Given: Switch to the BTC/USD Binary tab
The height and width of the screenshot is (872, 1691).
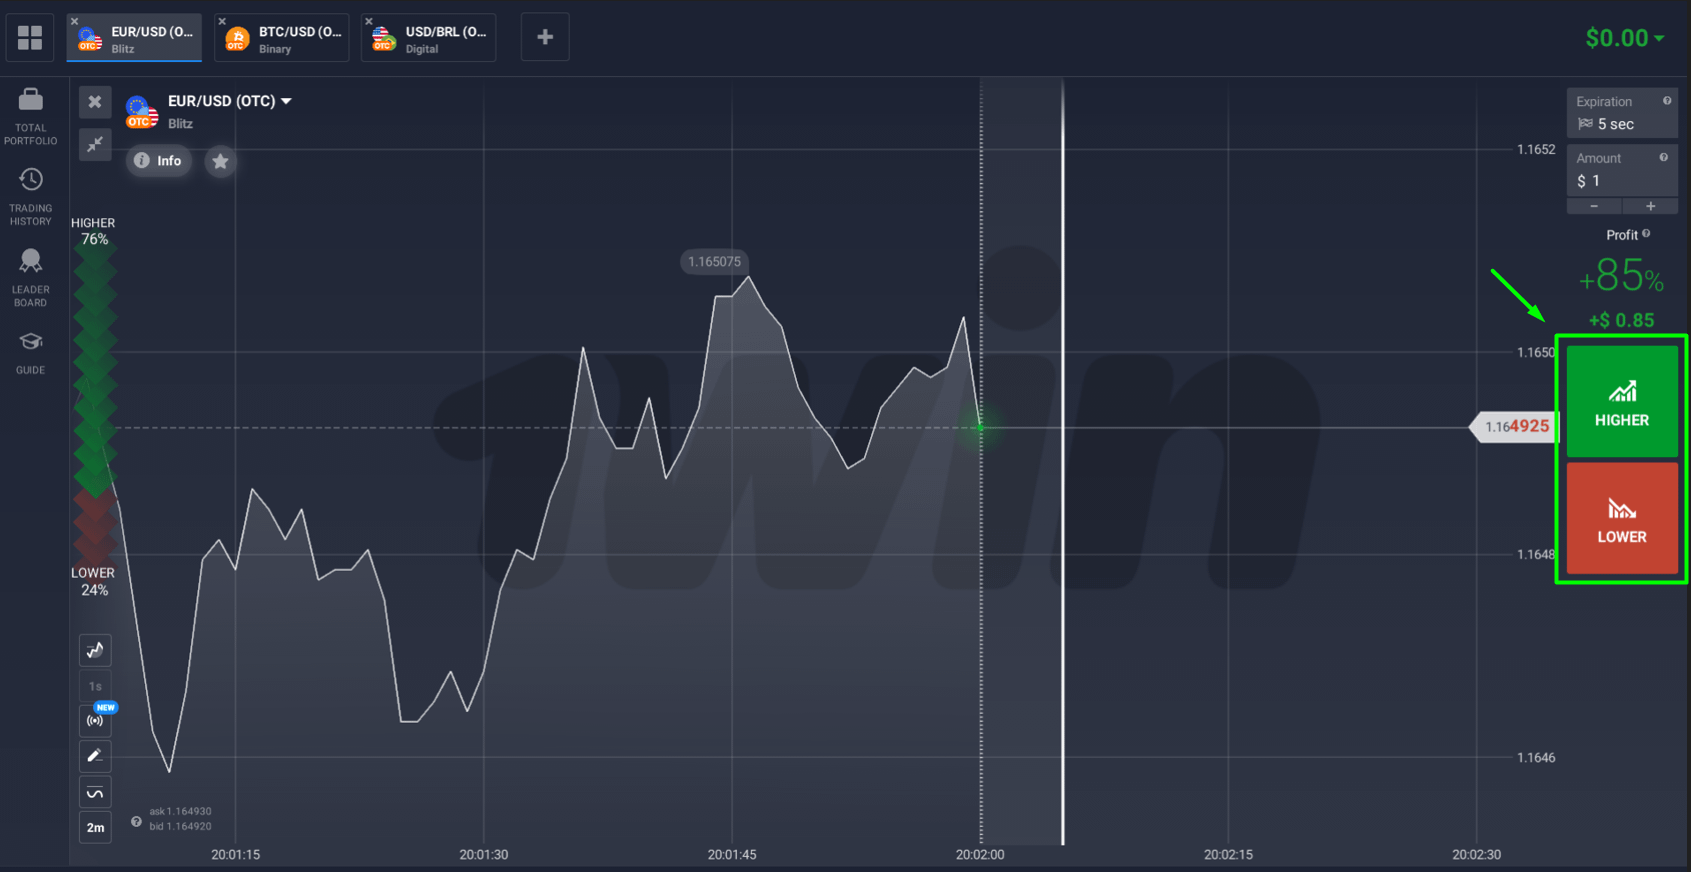Looking at the screenshot, I should tap(282, 38).
